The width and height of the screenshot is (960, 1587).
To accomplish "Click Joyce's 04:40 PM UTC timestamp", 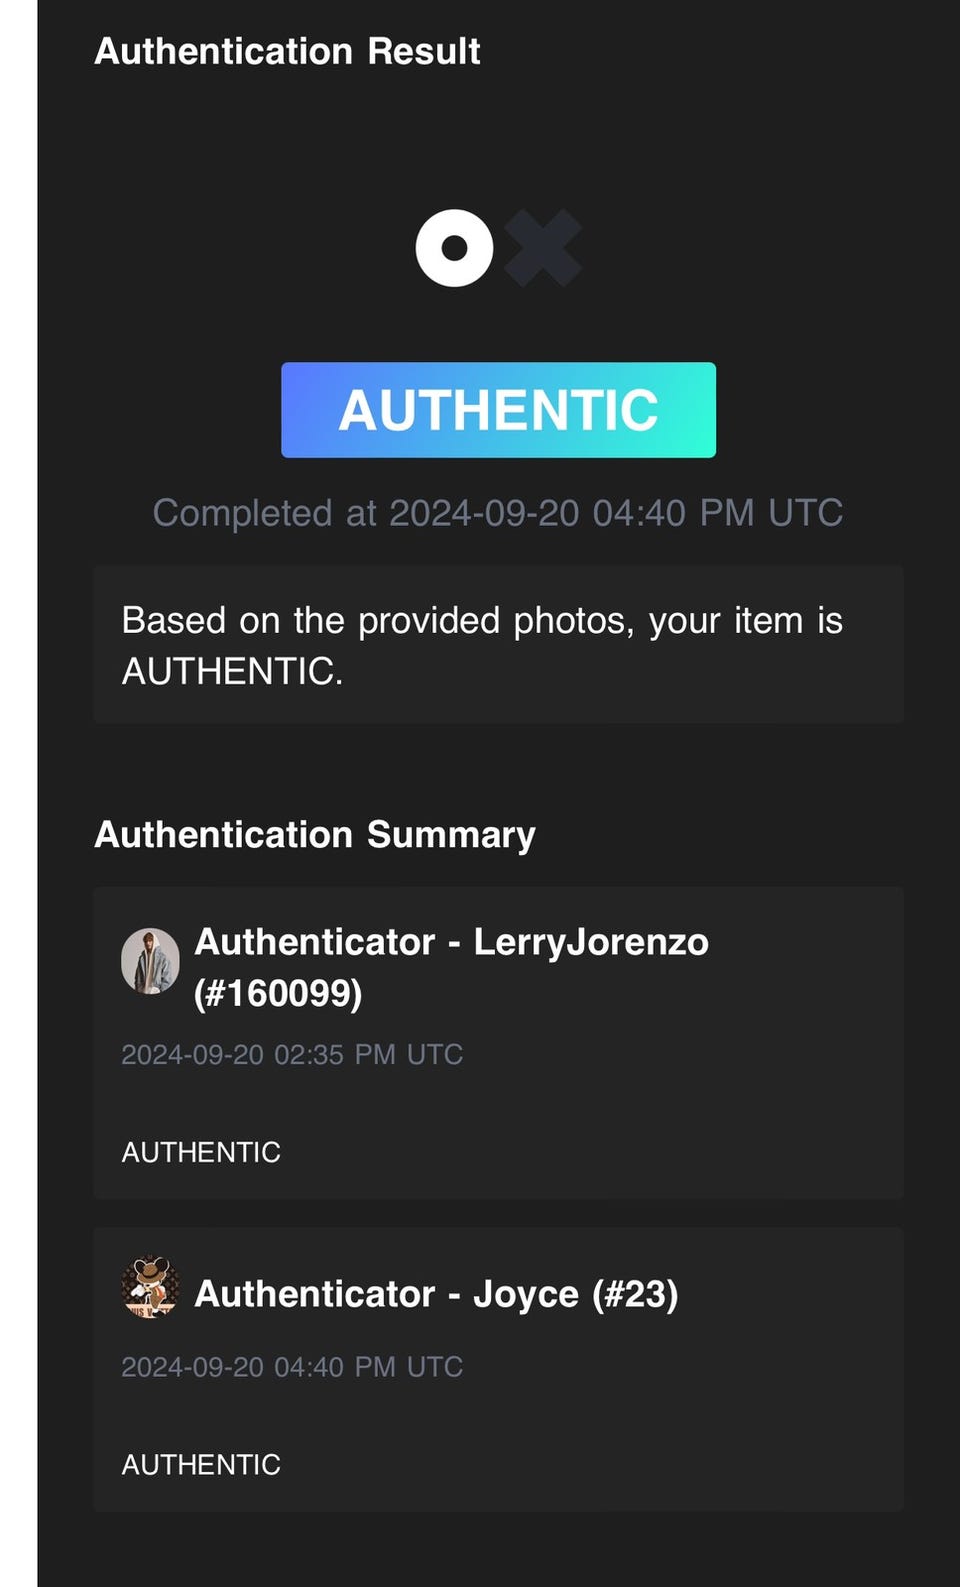I will [292, 1367].
